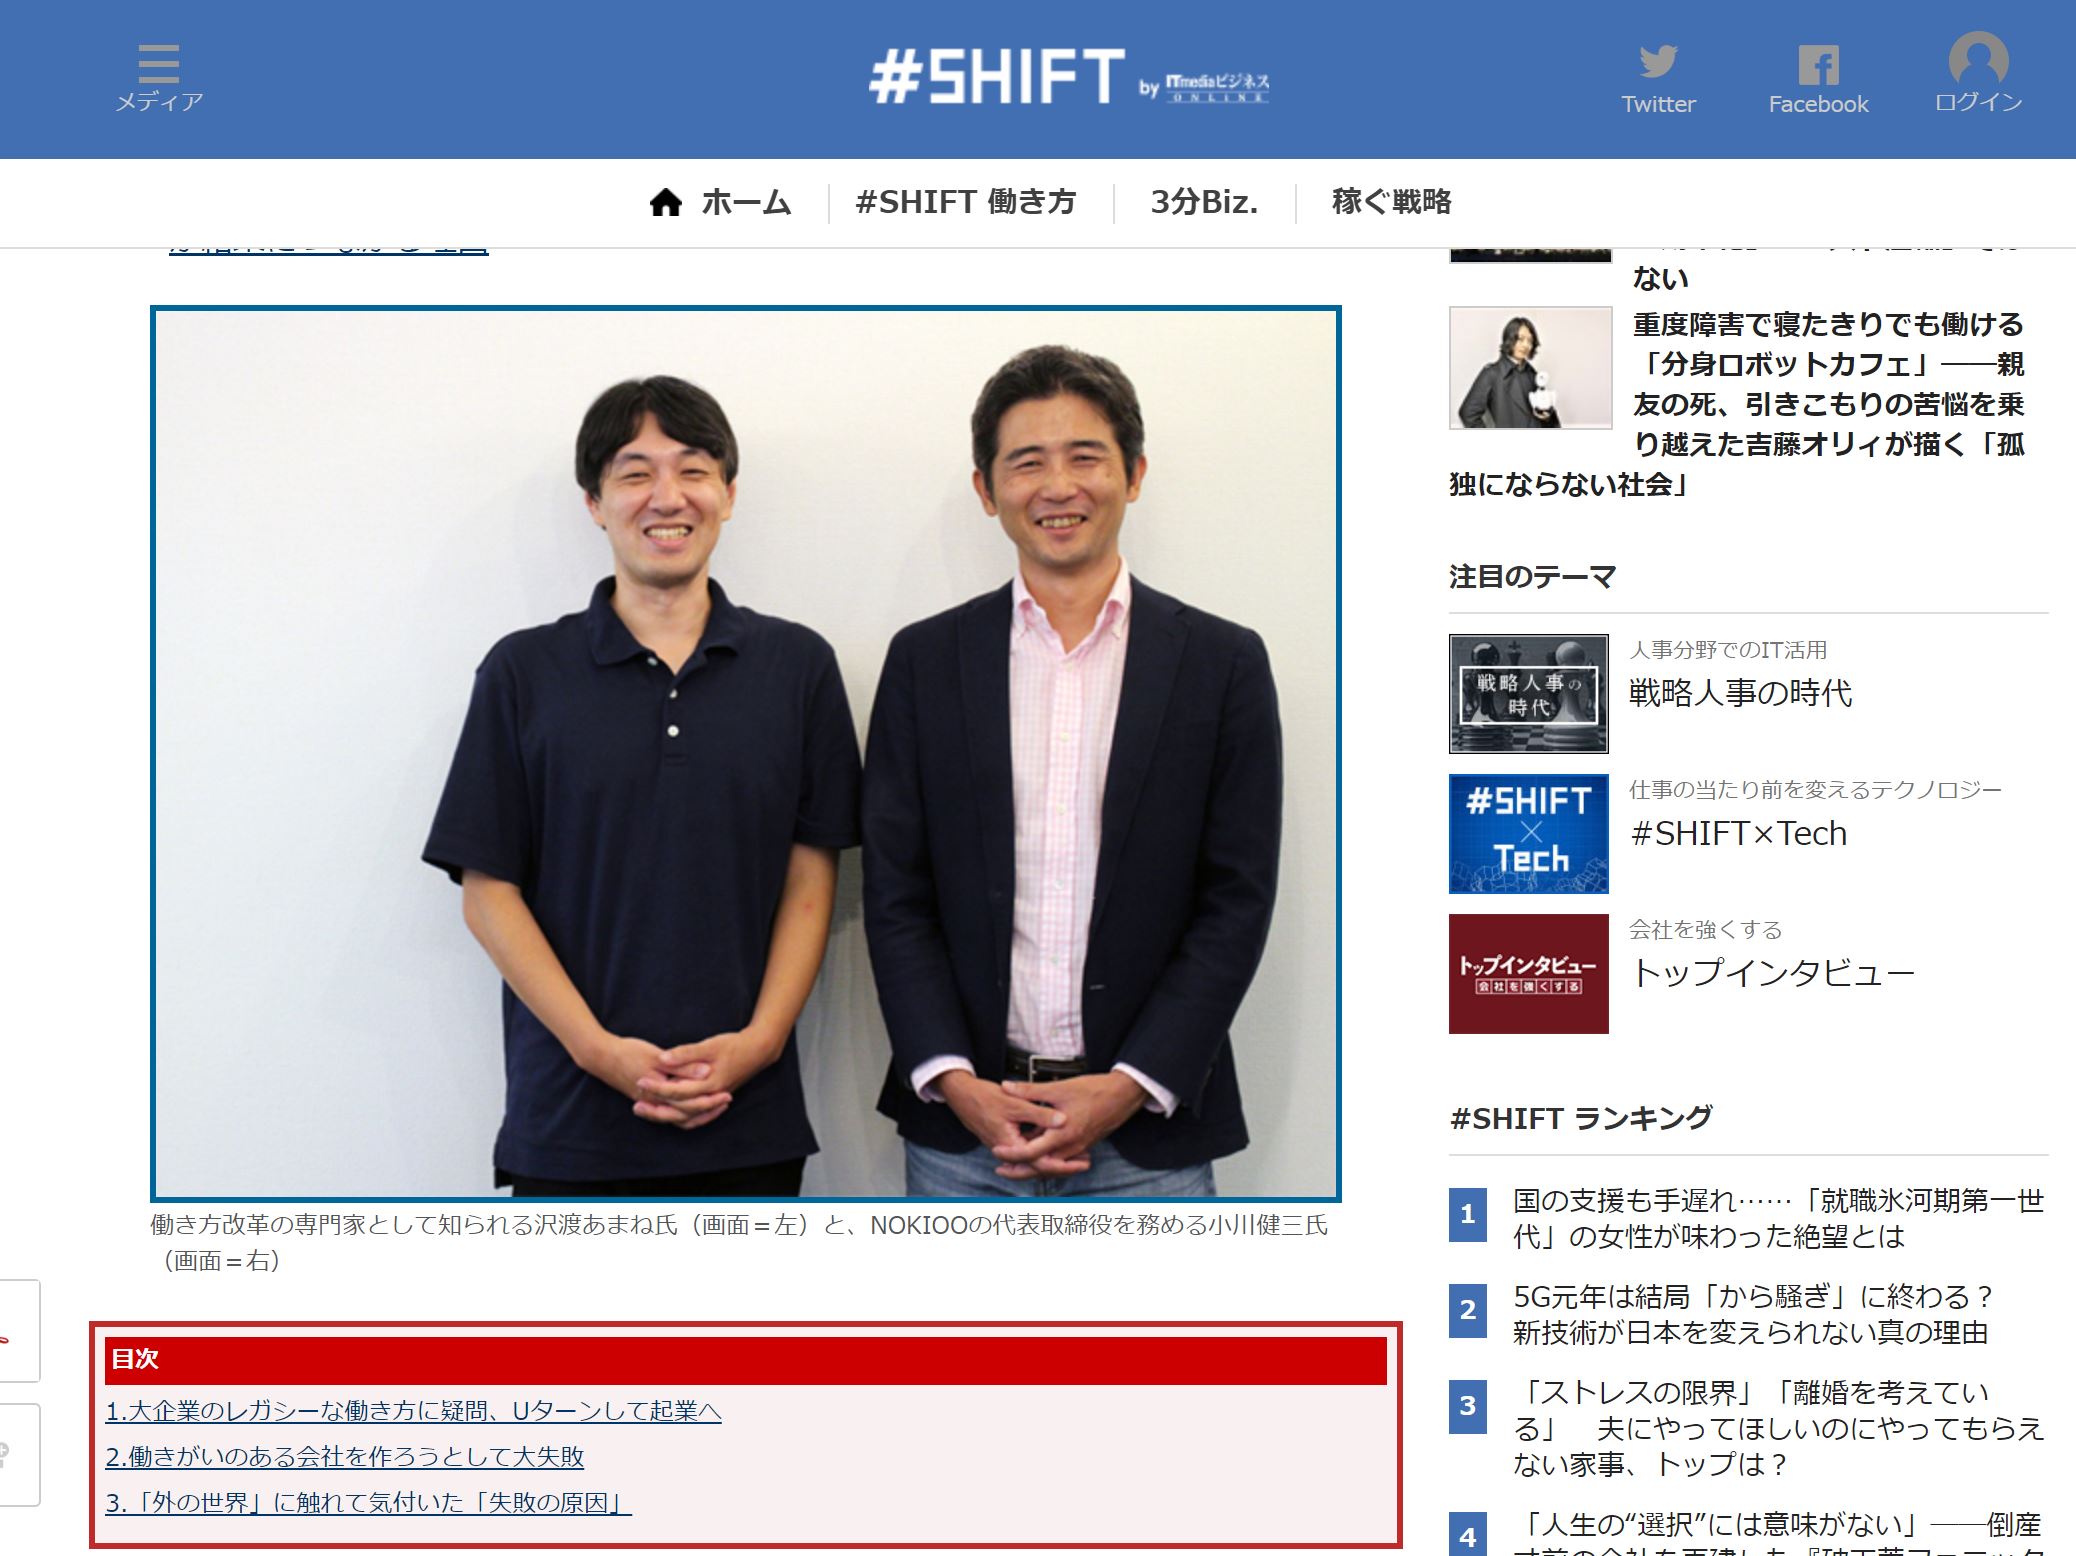Click 仕事の当たり前を変えるテクノロジー subtitle
2076x1556 pixels.
click(1815, 790)
